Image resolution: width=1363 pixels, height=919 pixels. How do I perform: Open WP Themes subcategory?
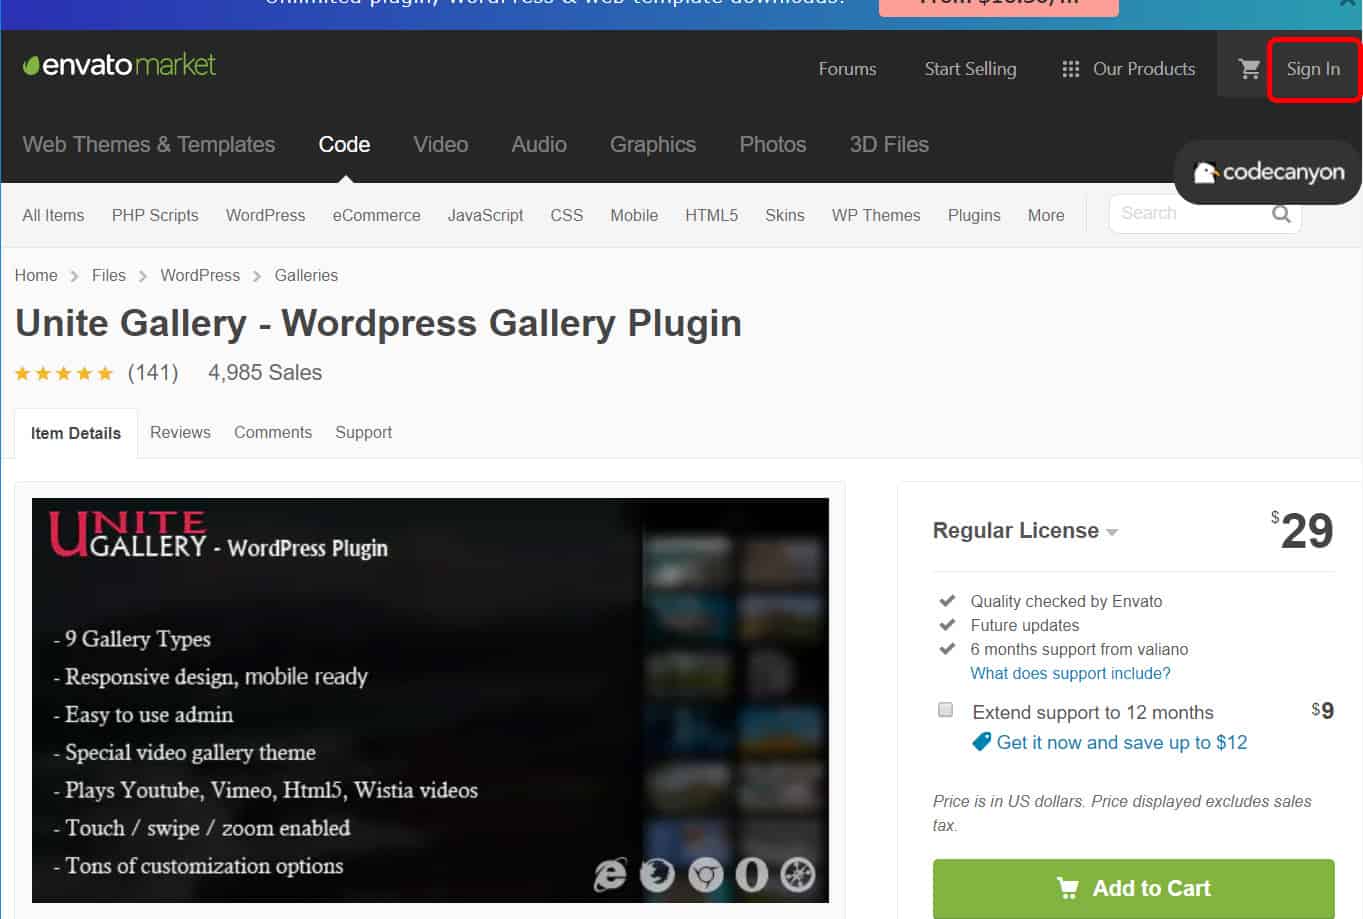[876, 215]
